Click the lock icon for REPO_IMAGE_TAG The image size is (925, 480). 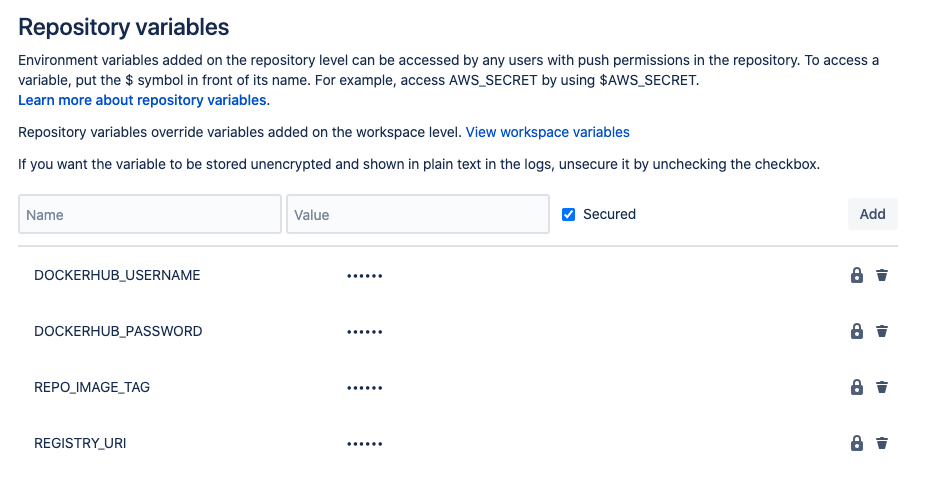pos(857,387)
